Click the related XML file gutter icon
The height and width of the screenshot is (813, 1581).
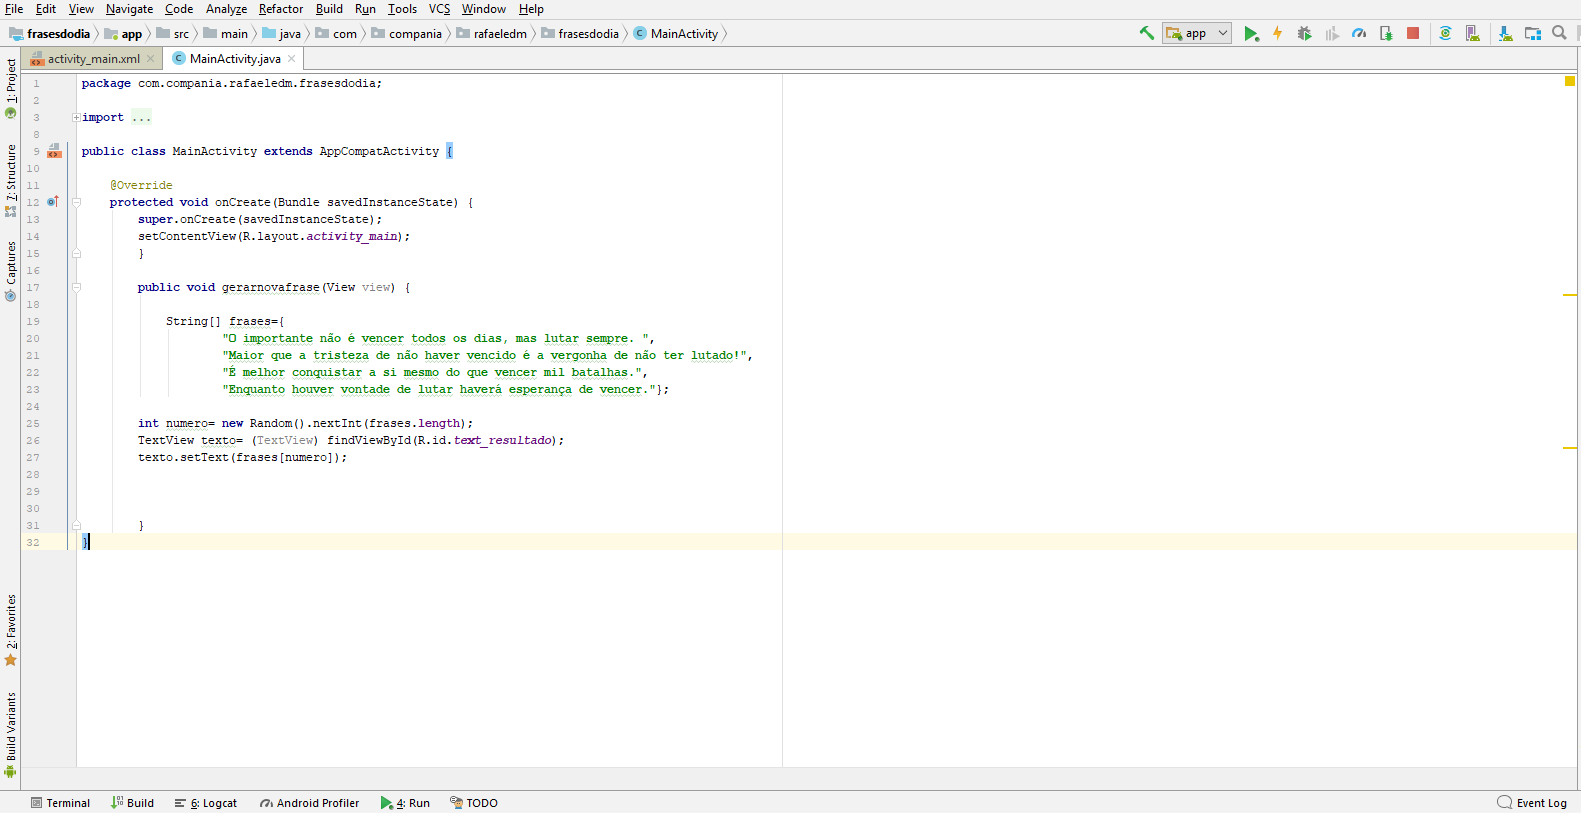[x=54, y=152]
